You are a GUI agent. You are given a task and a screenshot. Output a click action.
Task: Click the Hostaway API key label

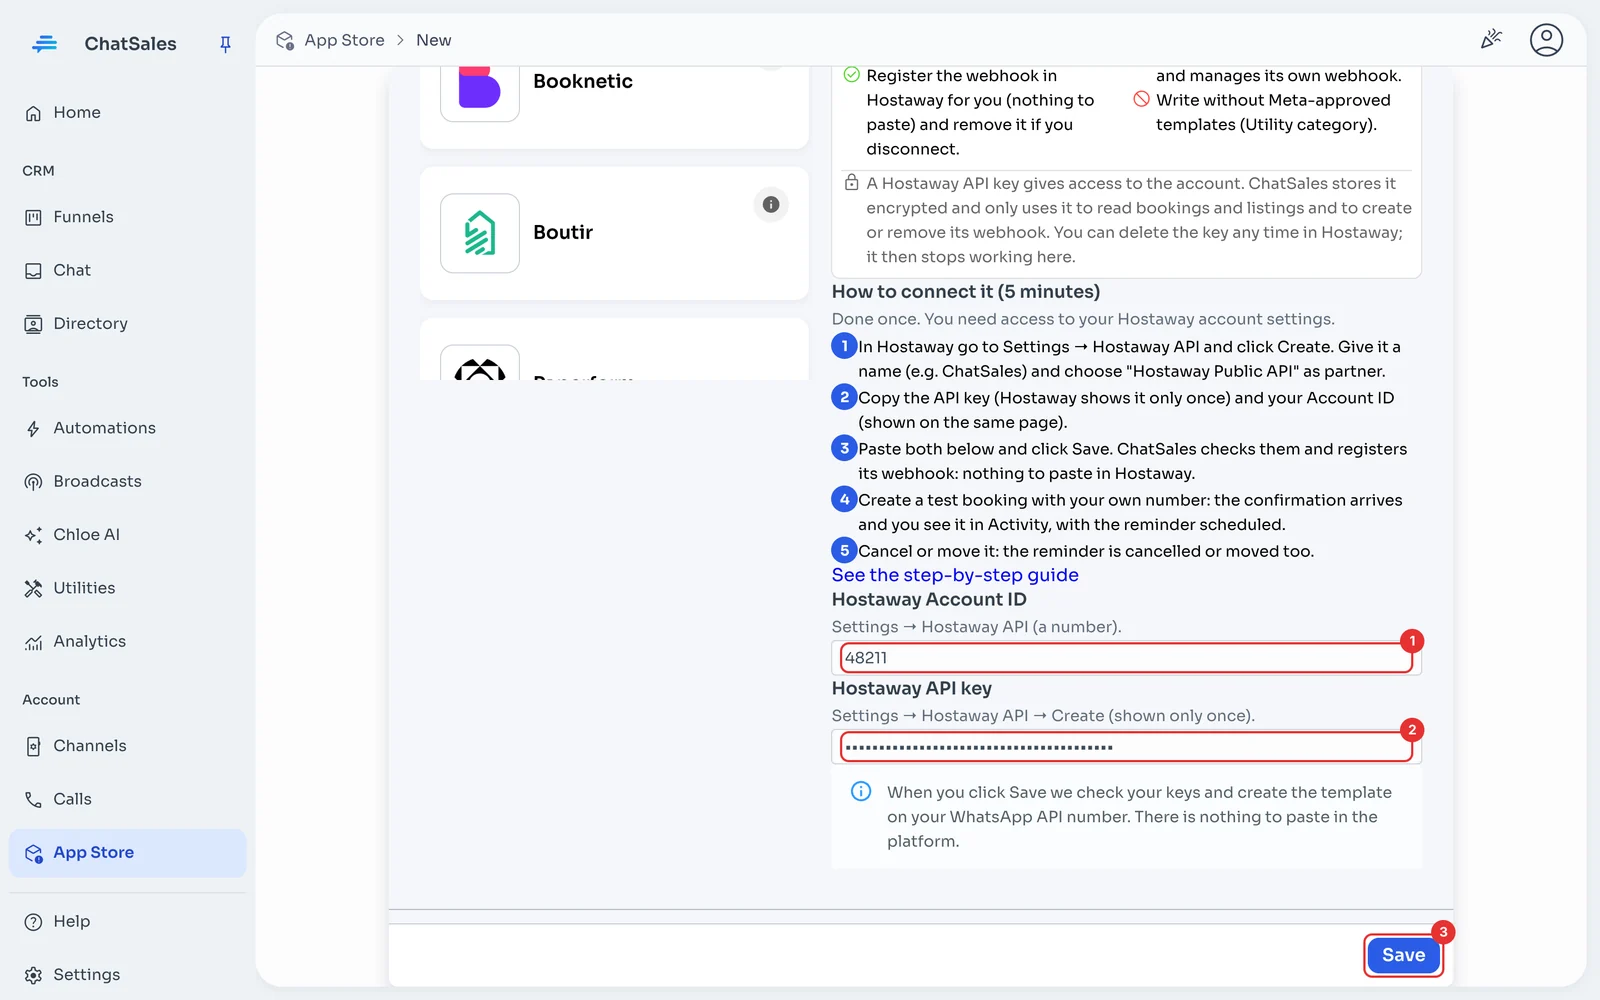(x=912, y=689)
